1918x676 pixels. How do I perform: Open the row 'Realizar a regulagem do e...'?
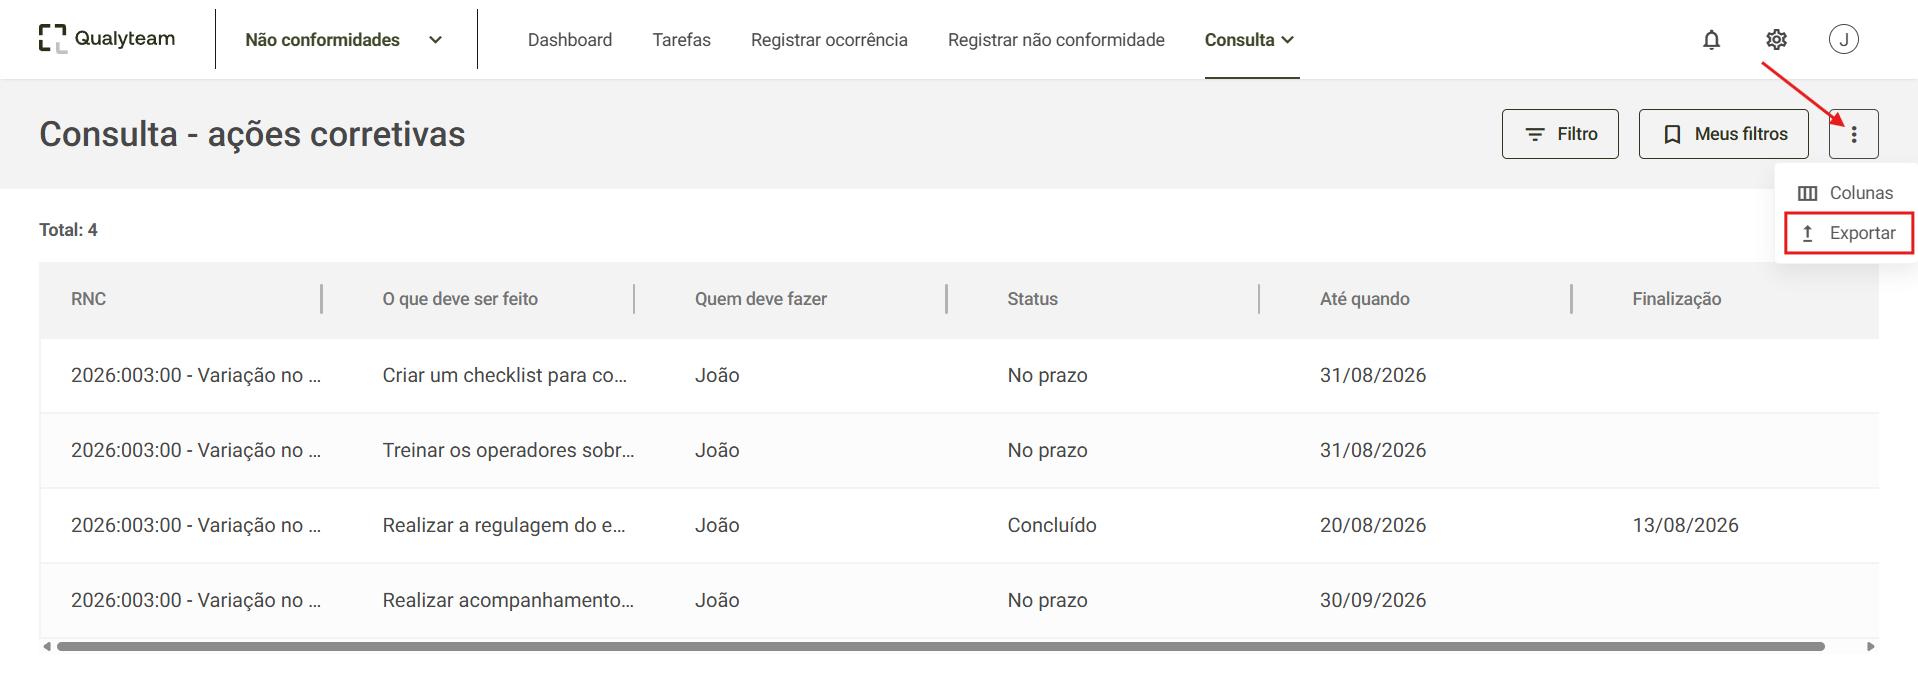(x=959, y=526)
